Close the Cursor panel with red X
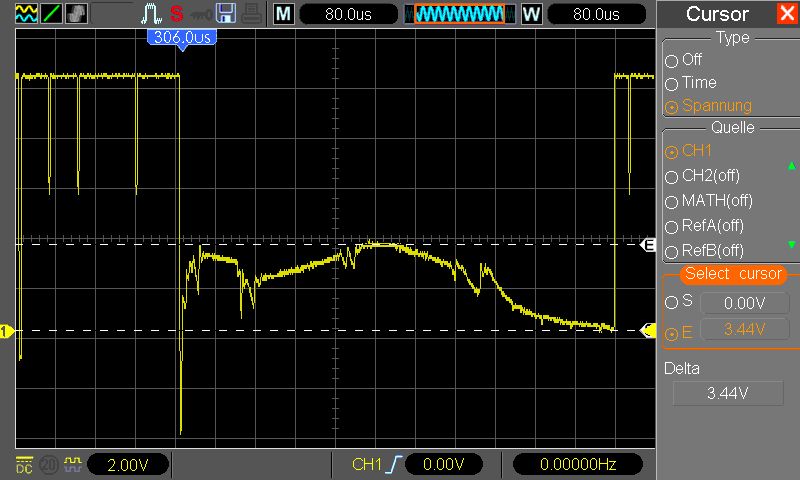800x480 pixels. point(787,14)
